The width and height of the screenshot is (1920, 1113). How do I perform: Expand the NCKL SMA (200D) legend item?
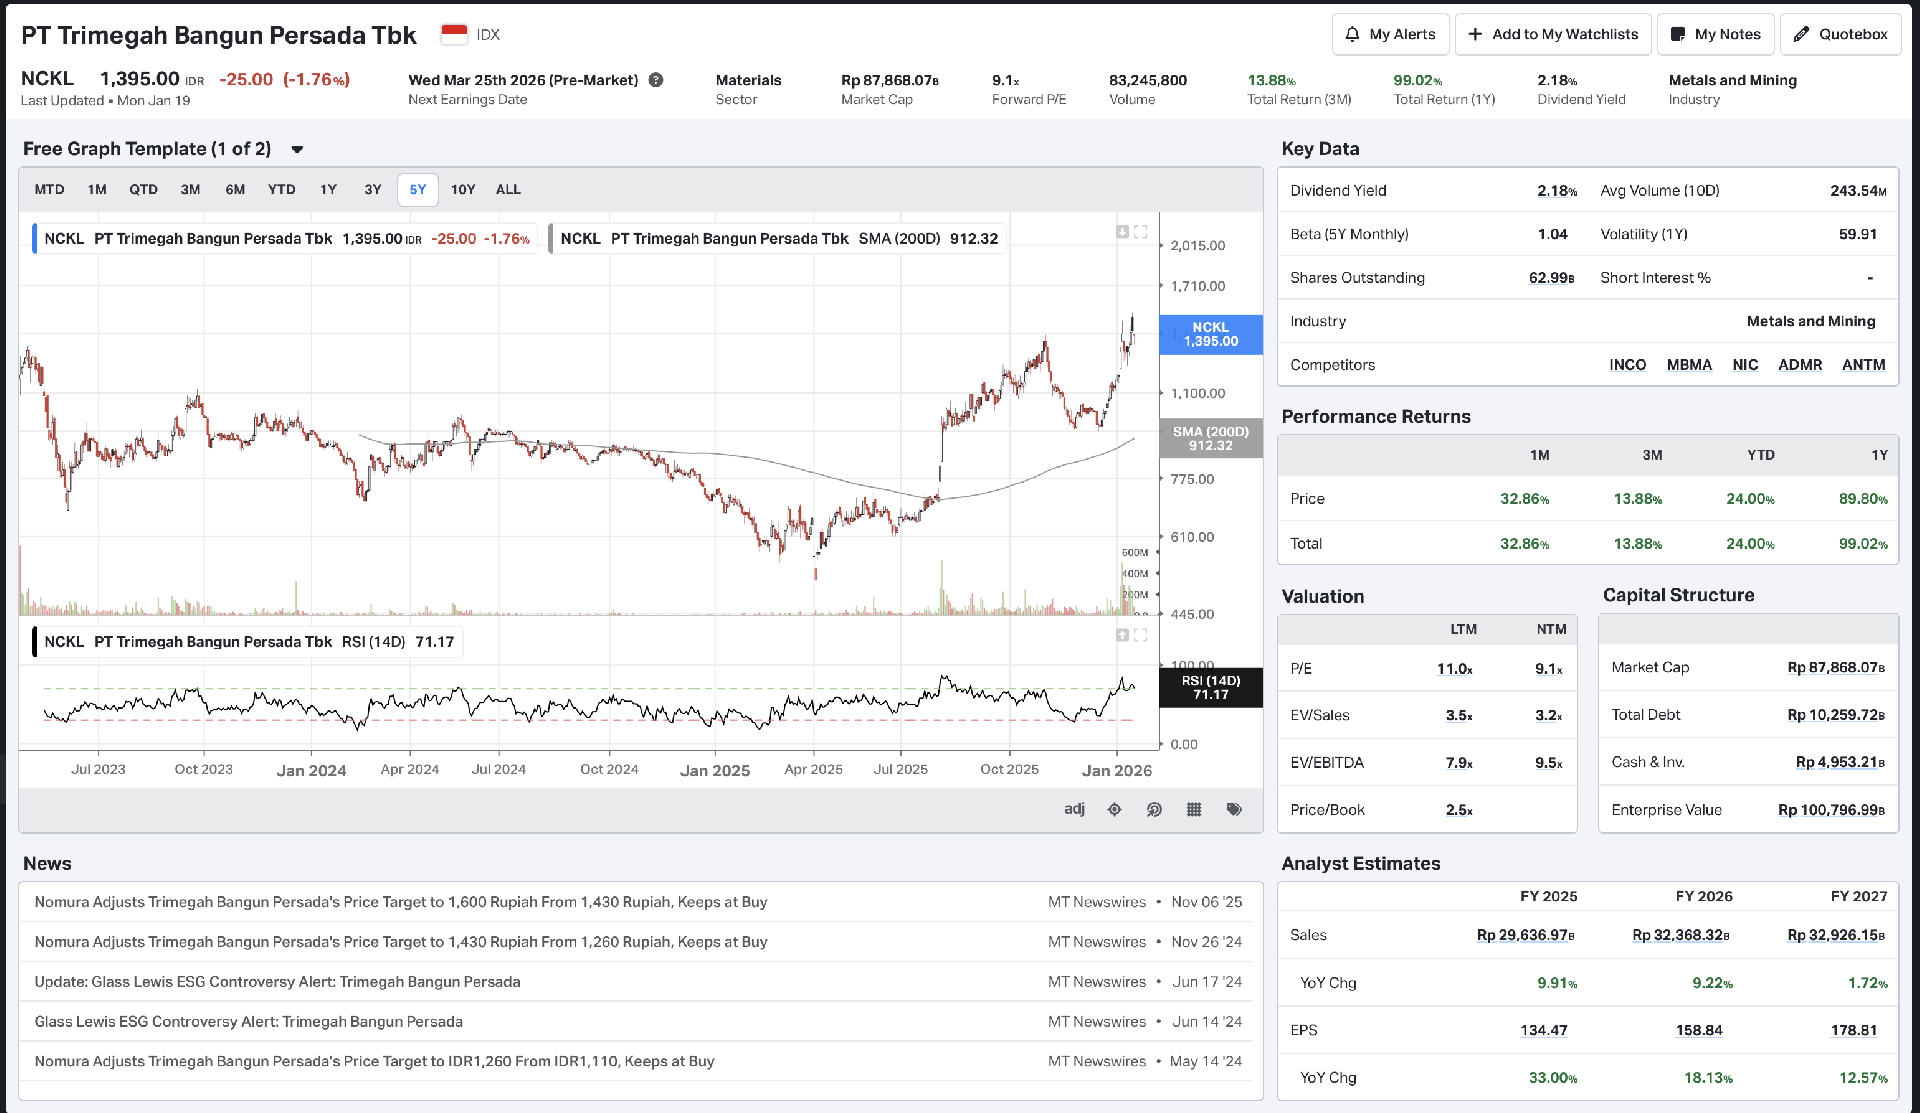click(x=778, y=239)
